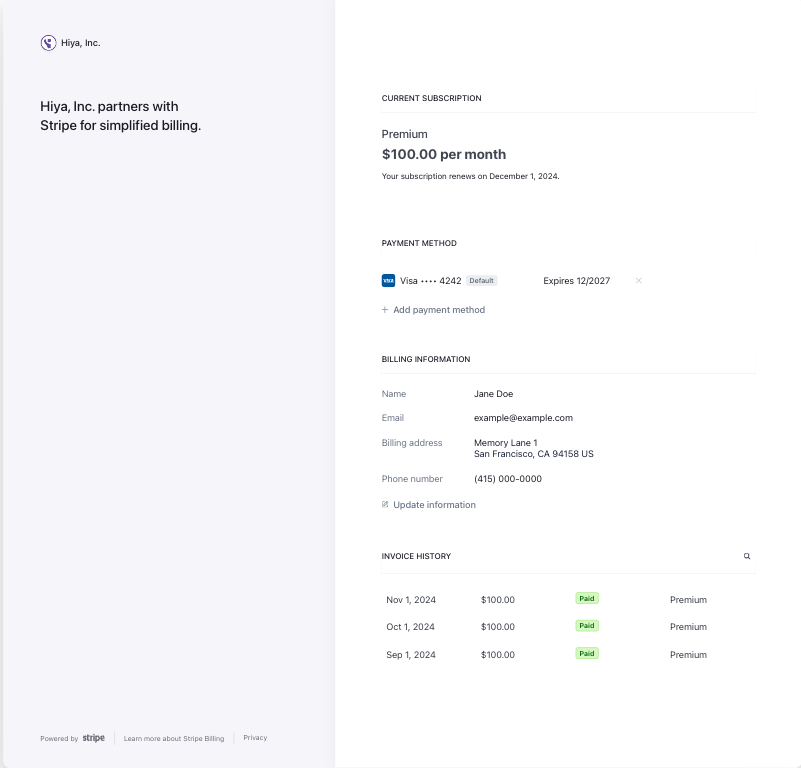Click the Stripe wordmark in the footer
This screenshot has width=801, height=768.
coord(93,737)
